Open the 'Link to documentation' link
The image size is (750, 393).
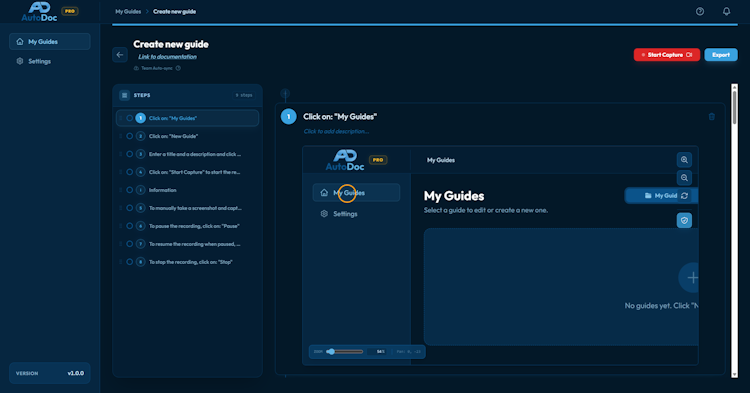(167, 56)
